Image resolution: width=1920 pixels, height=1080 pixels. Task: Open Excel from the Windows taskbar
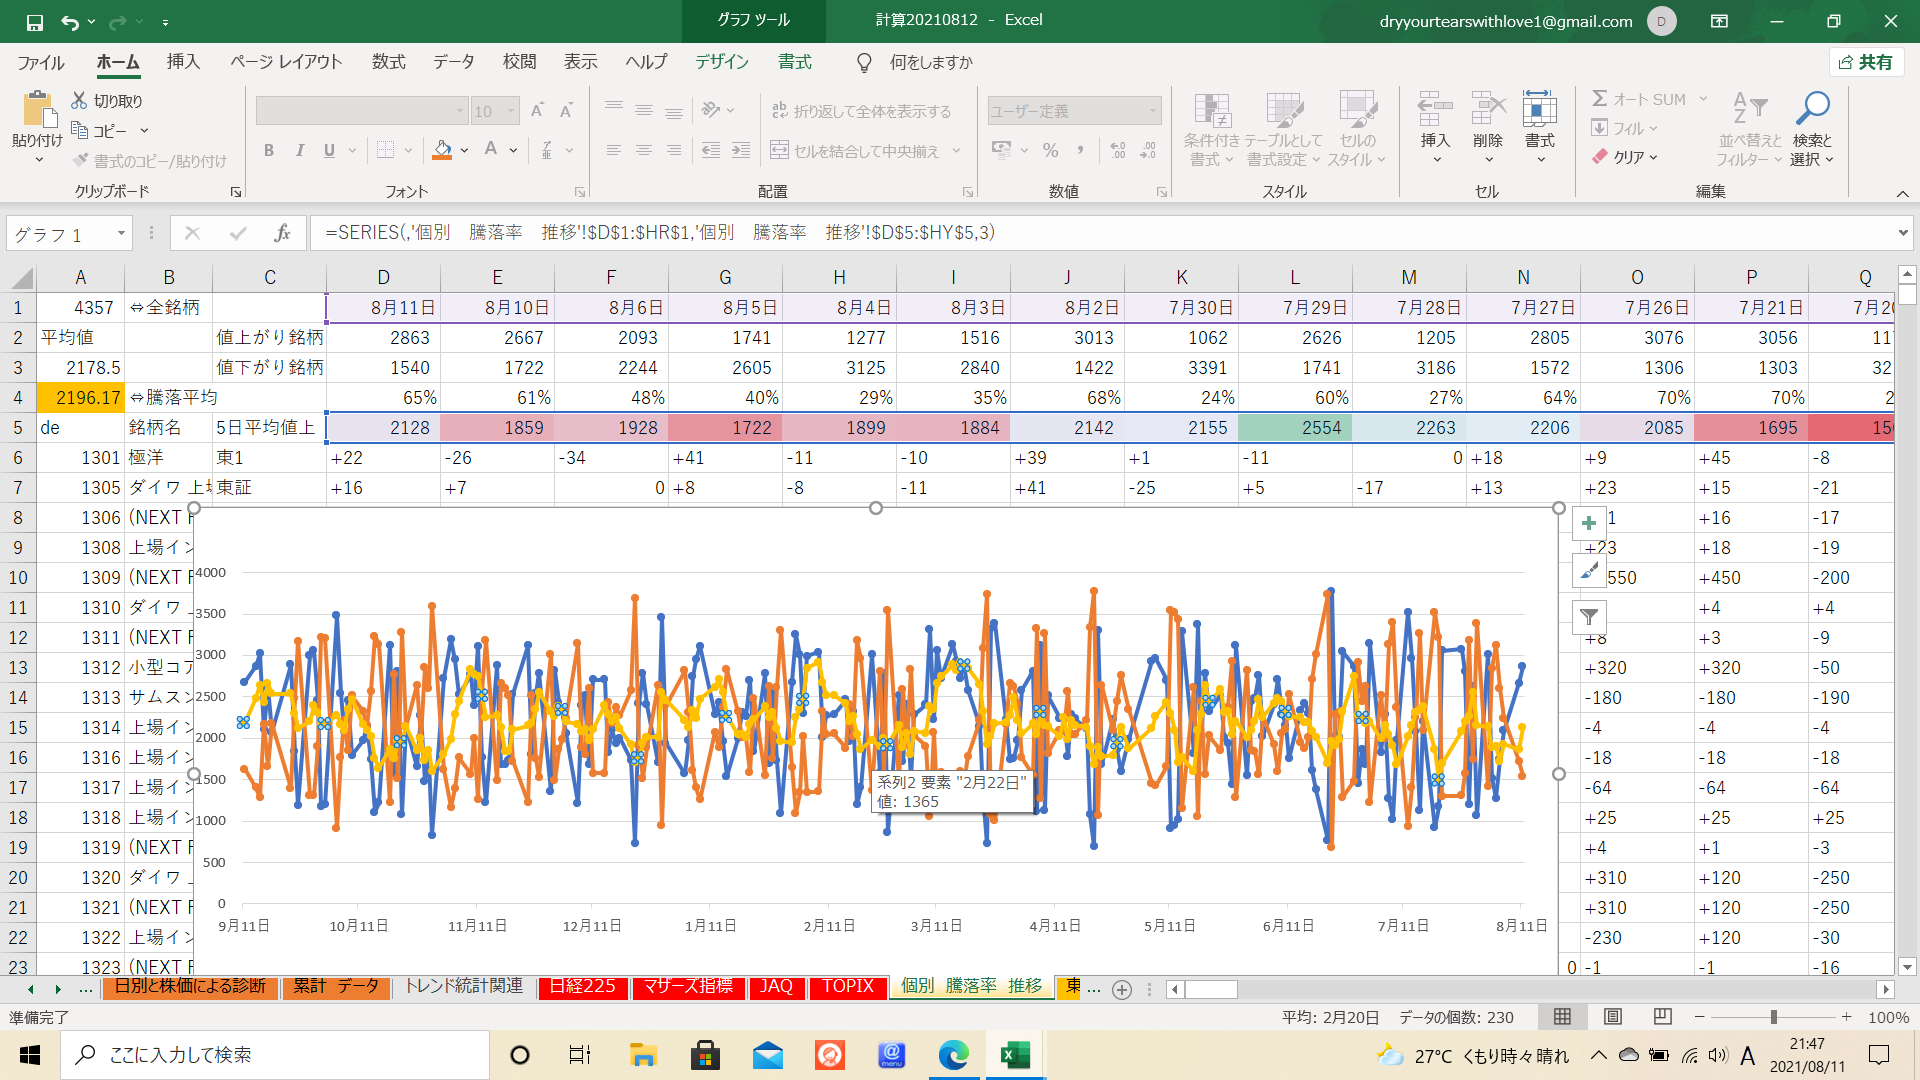[1015, 1055]
